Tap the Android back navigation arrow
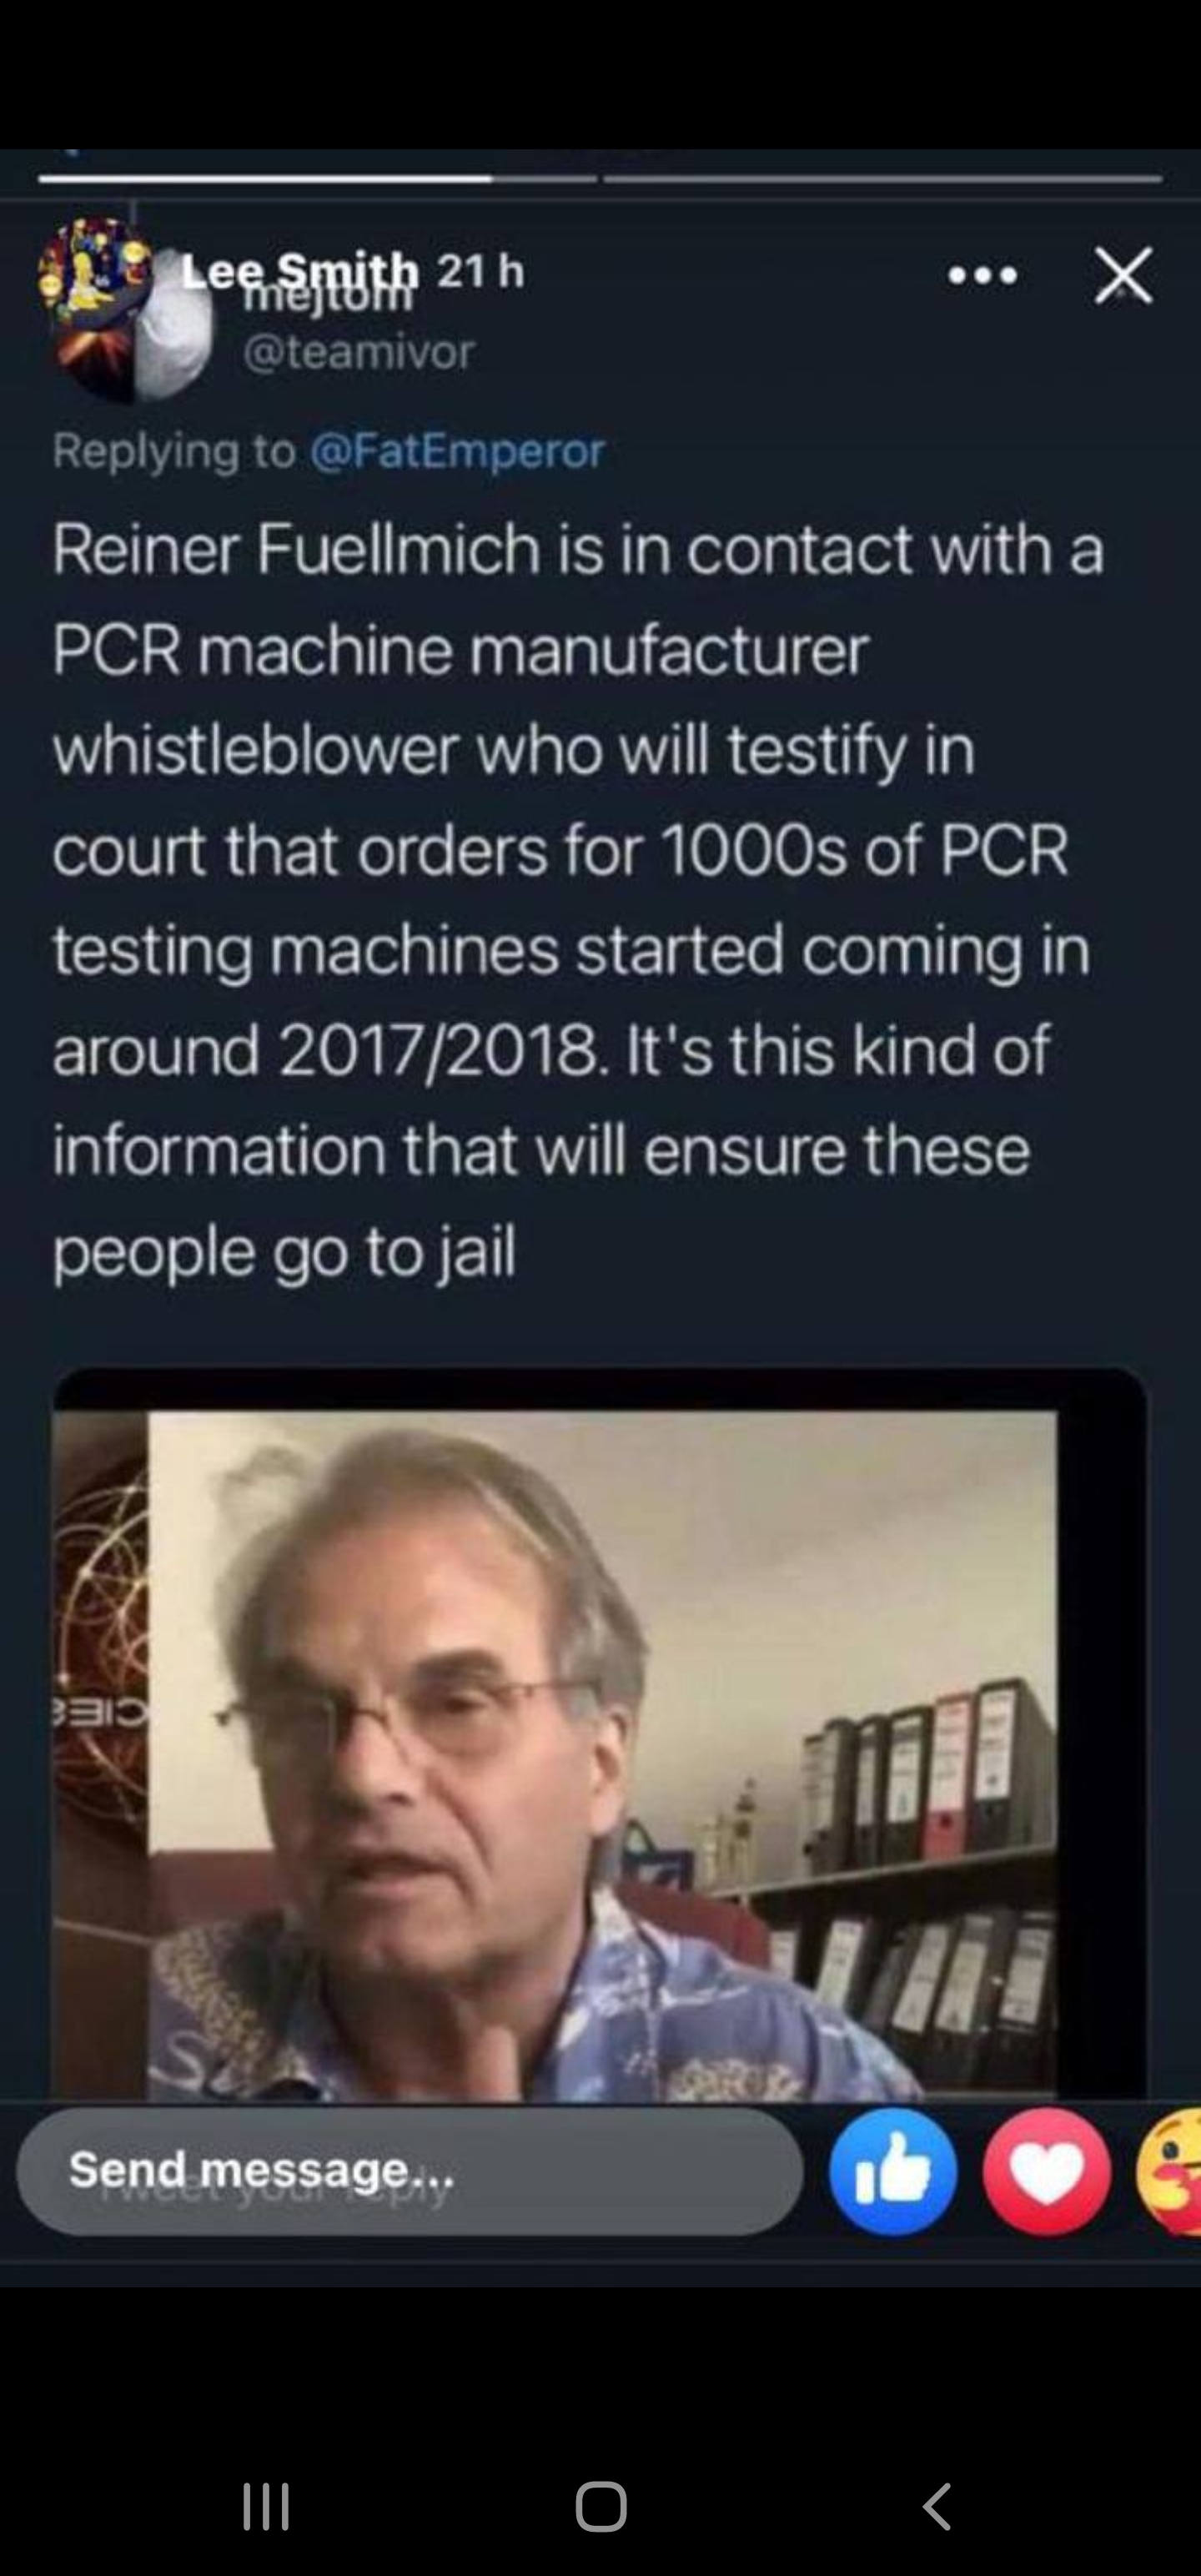1201x2576 pixels. tap(936, 2506)
